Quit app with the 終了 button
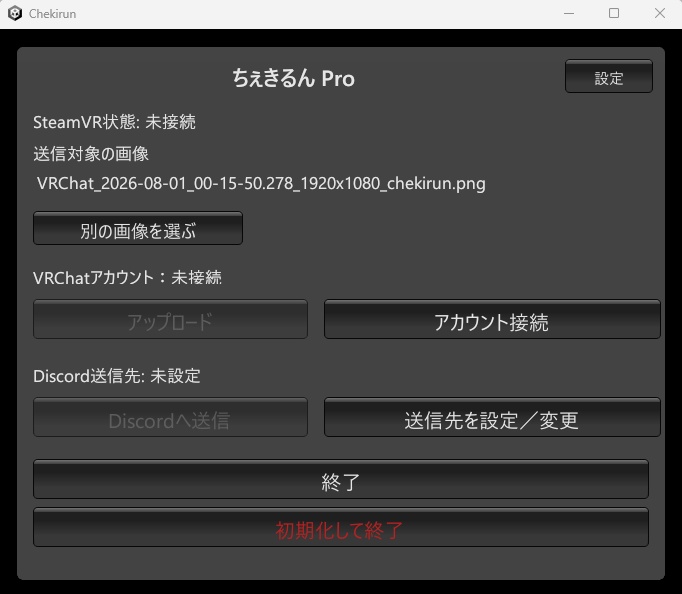The image size is (682, 594). 341,479
